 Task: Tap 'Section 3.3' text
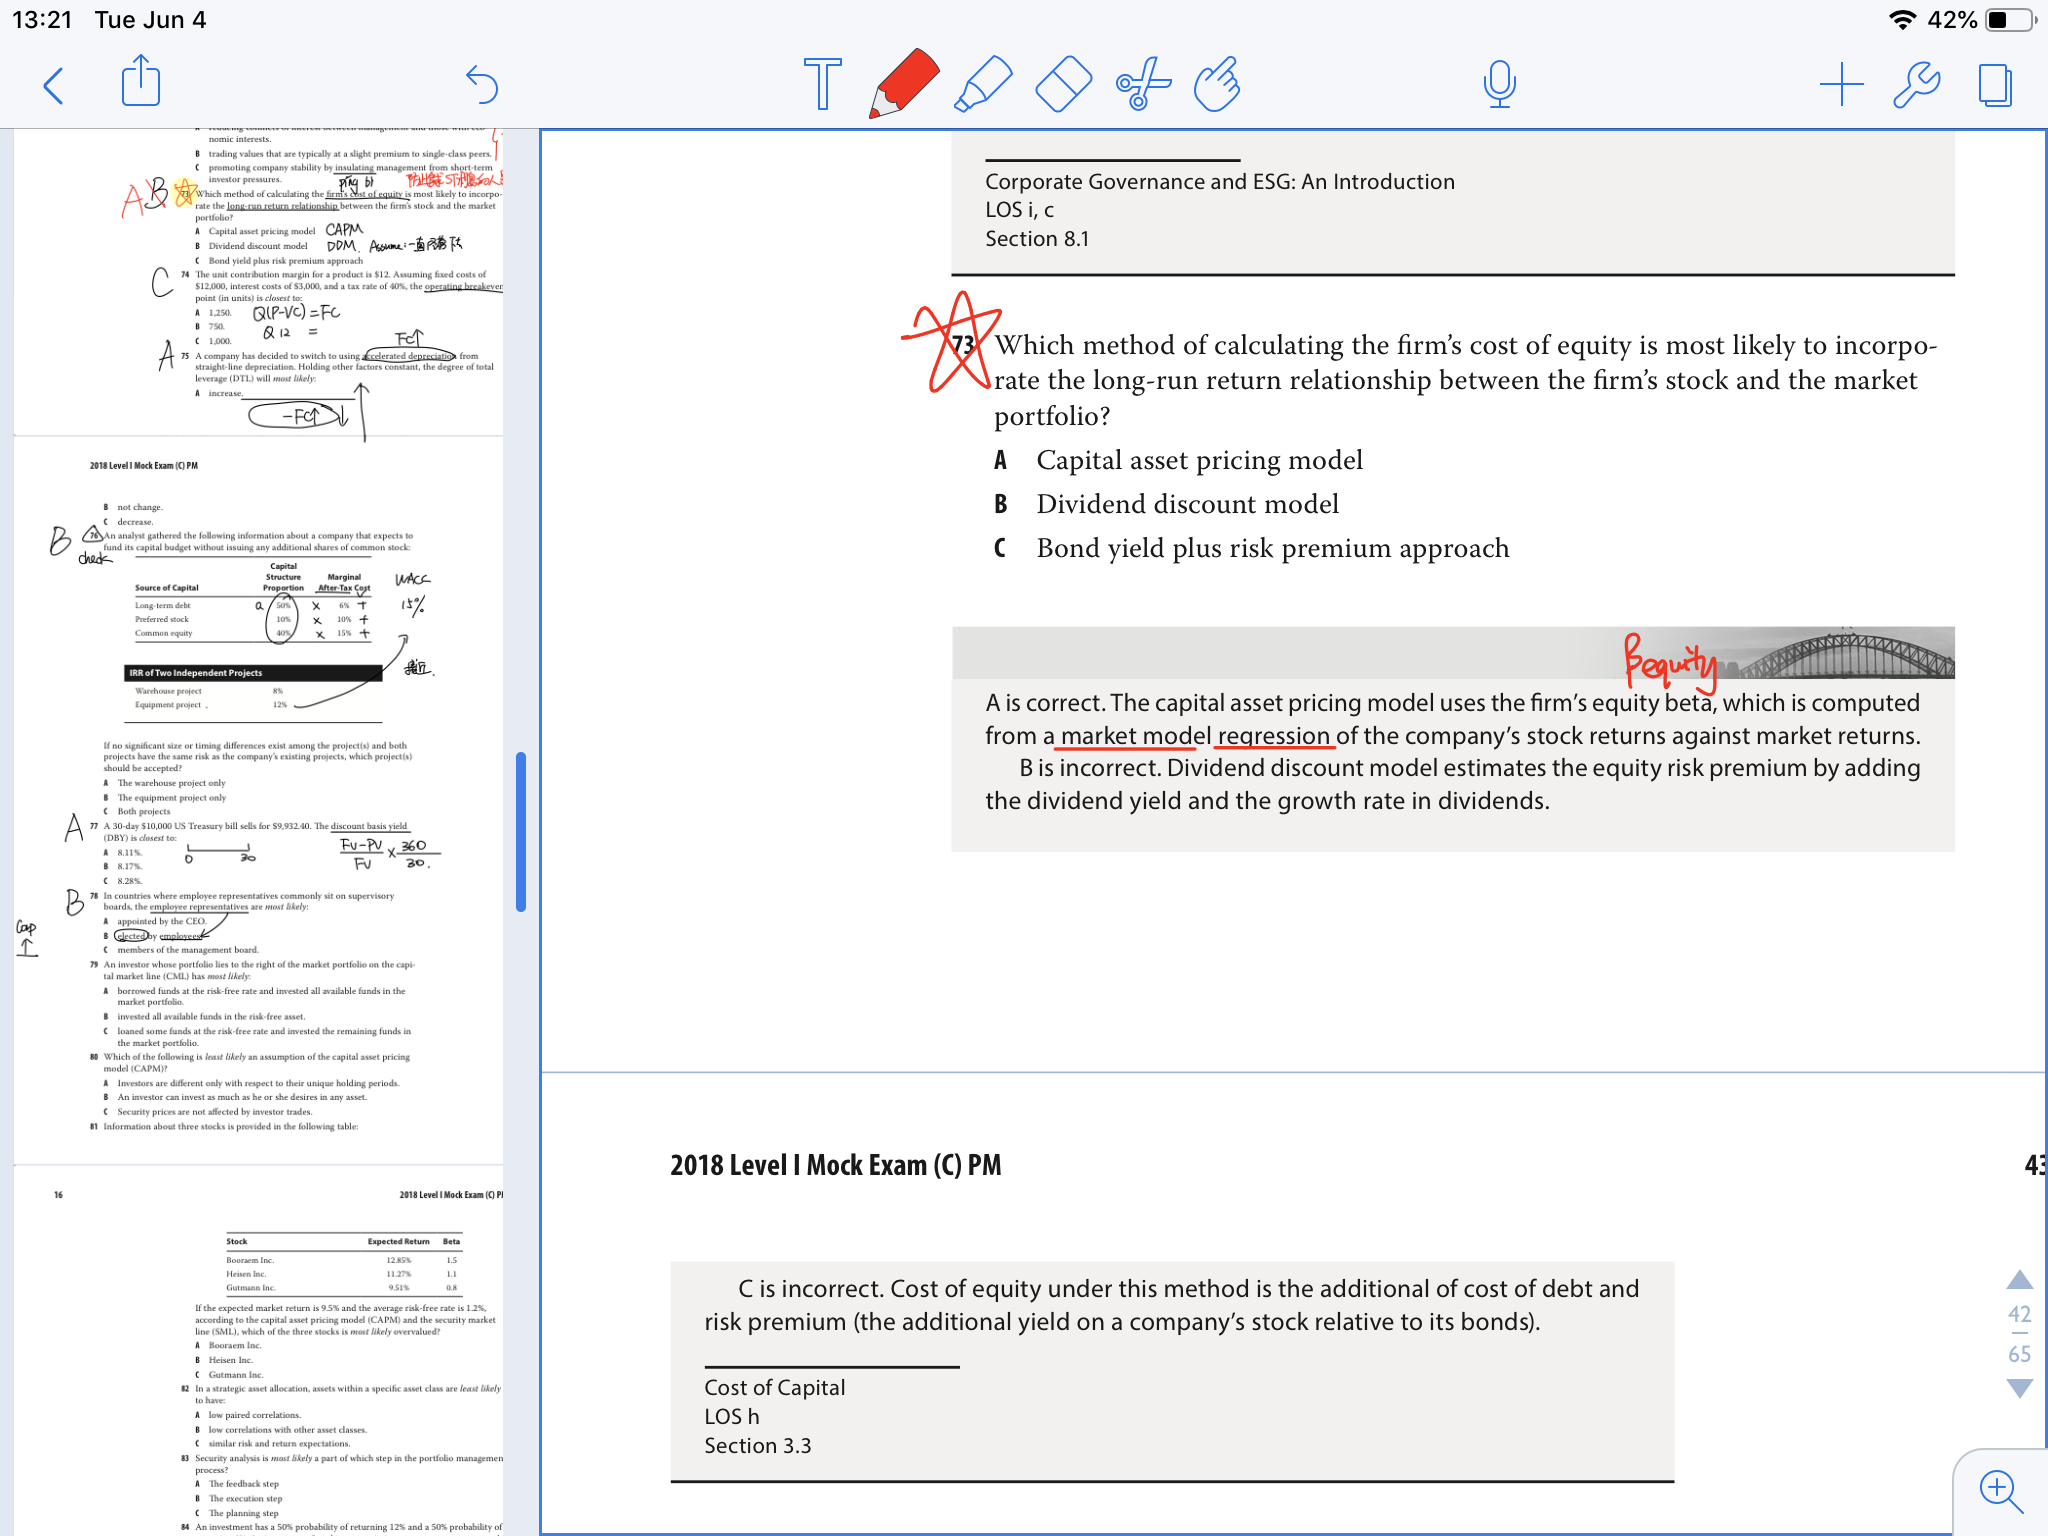[757, 1446]
